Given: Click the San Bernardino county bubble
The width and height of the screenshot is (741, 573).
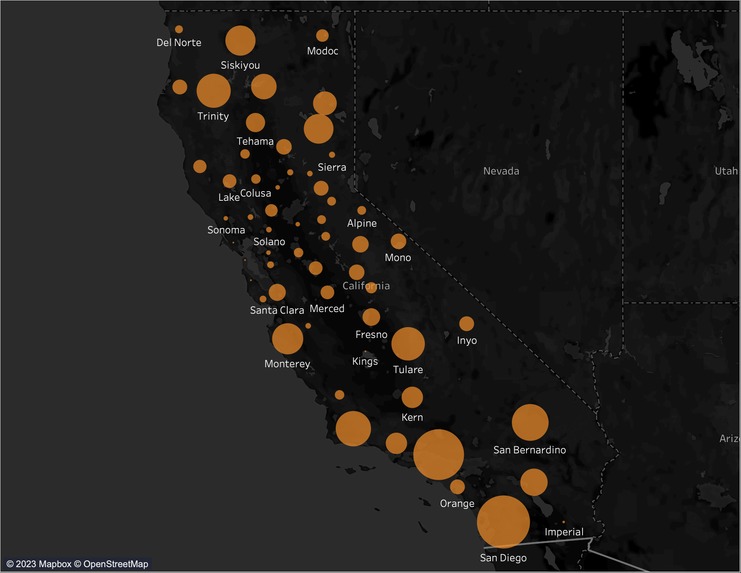Looking at the screenshot, I should point(530,422).
